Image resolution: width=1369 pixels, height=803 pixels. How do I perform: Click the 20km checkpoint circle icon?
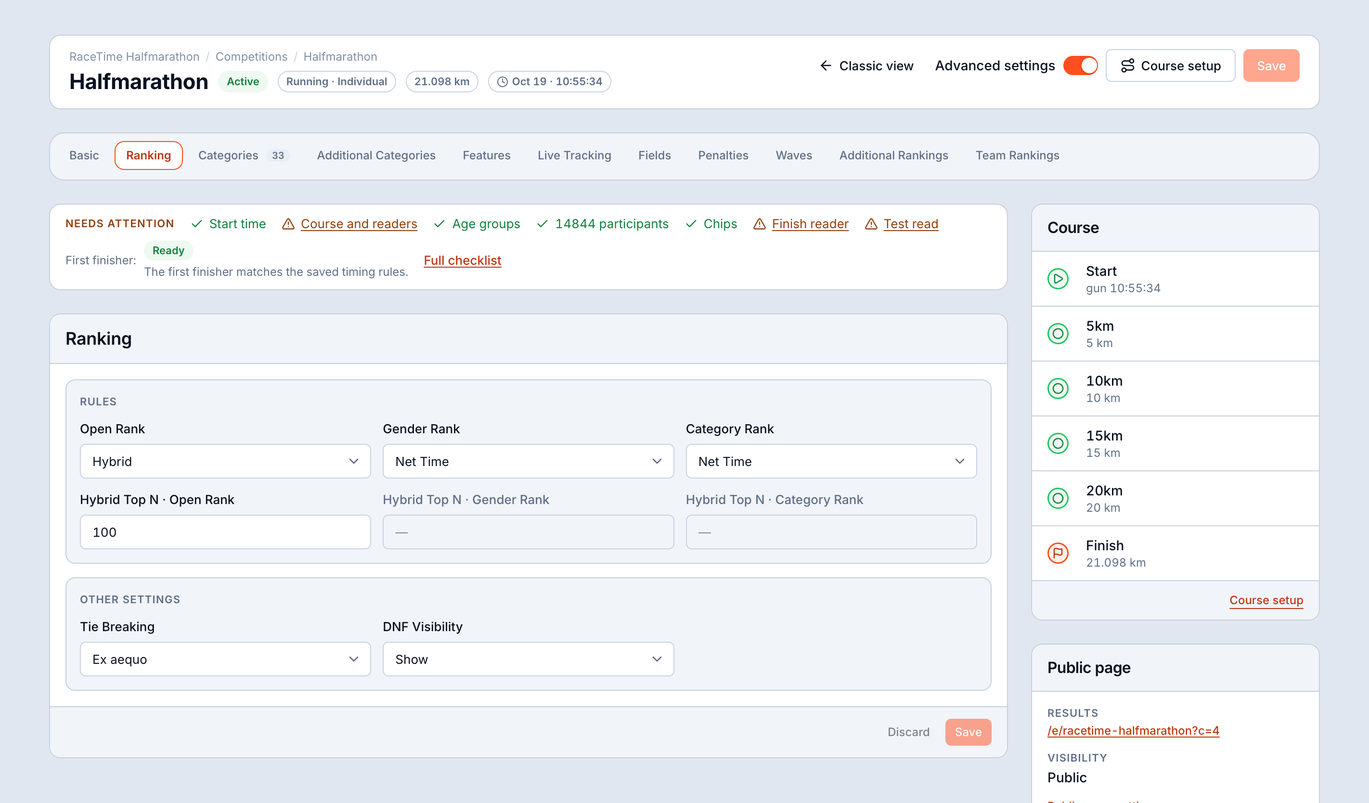point(1058,498)
